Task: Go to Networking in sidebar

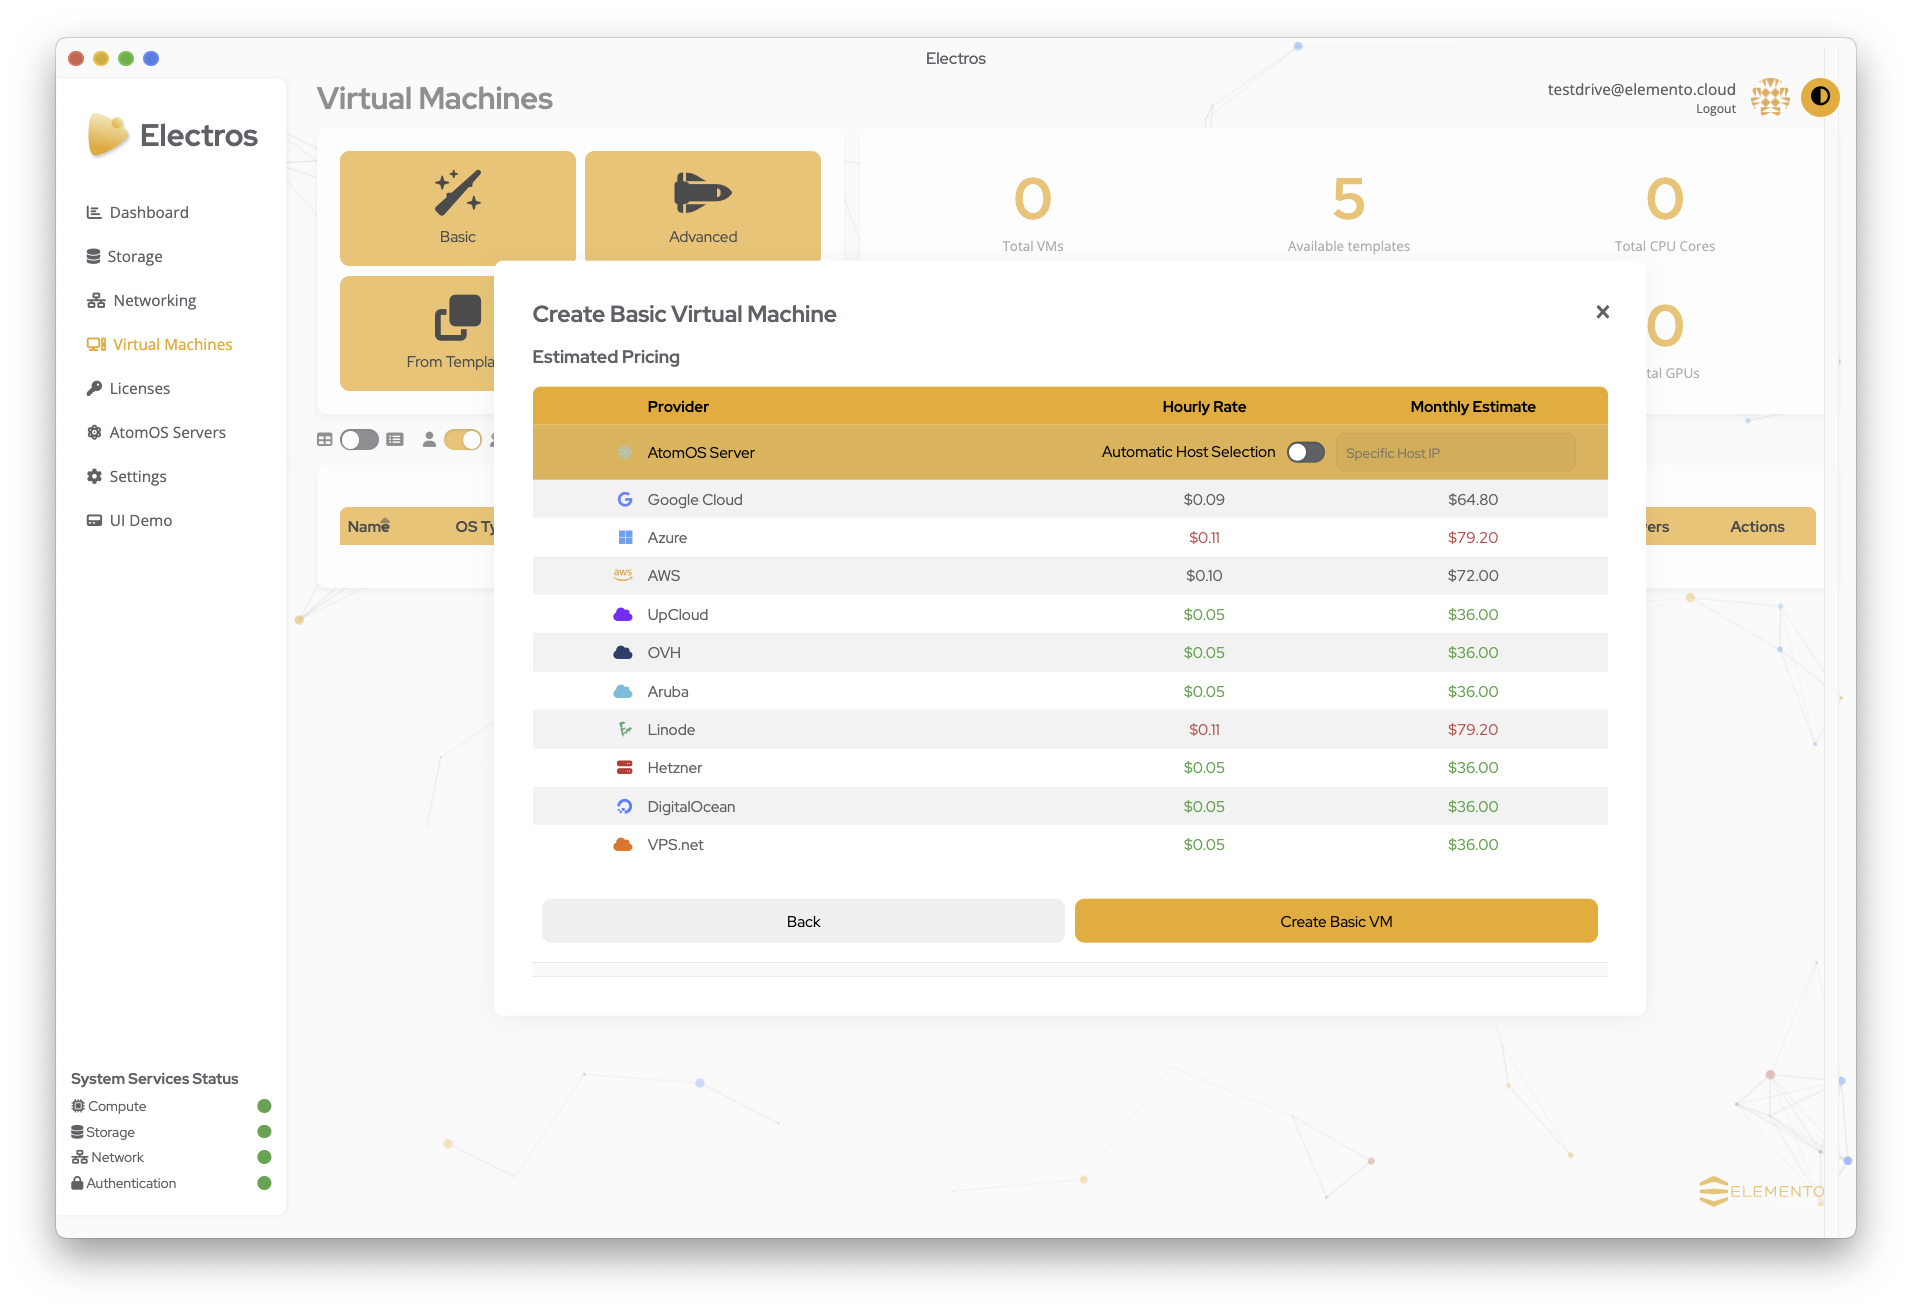Action: (x=141, y=300)
